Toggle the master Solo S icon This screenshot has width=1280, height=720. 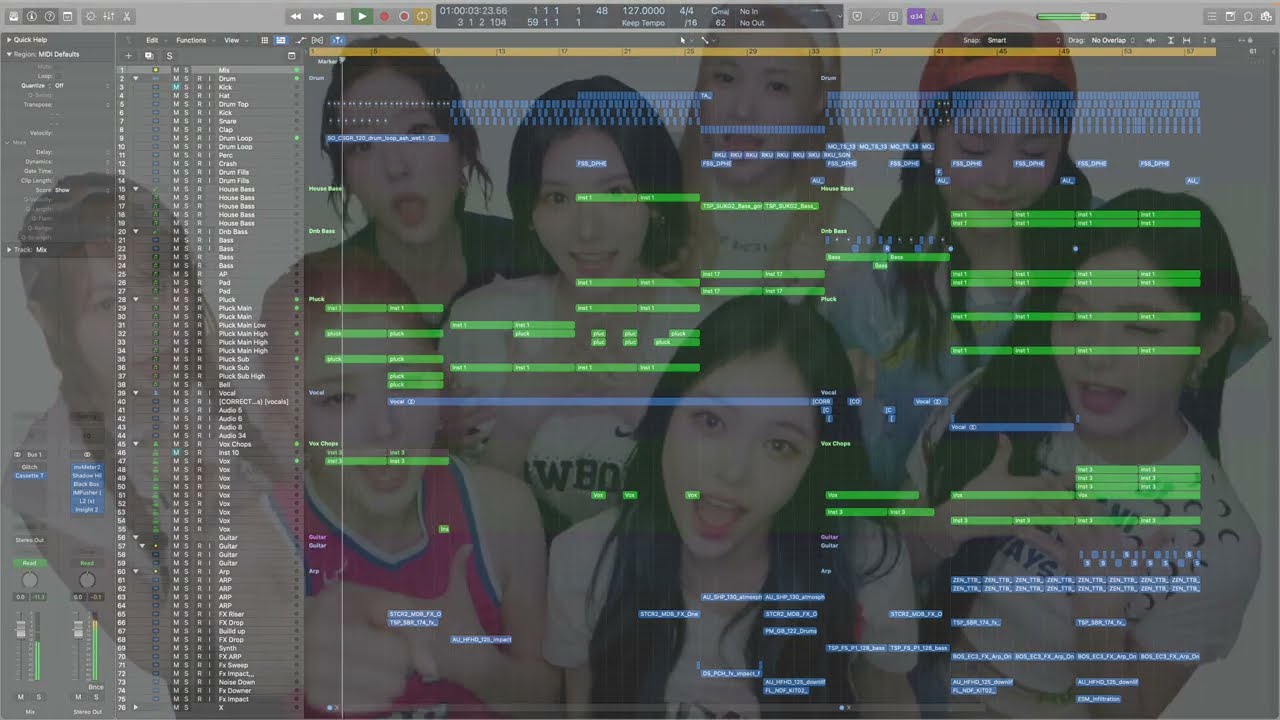tap(893, 16)
